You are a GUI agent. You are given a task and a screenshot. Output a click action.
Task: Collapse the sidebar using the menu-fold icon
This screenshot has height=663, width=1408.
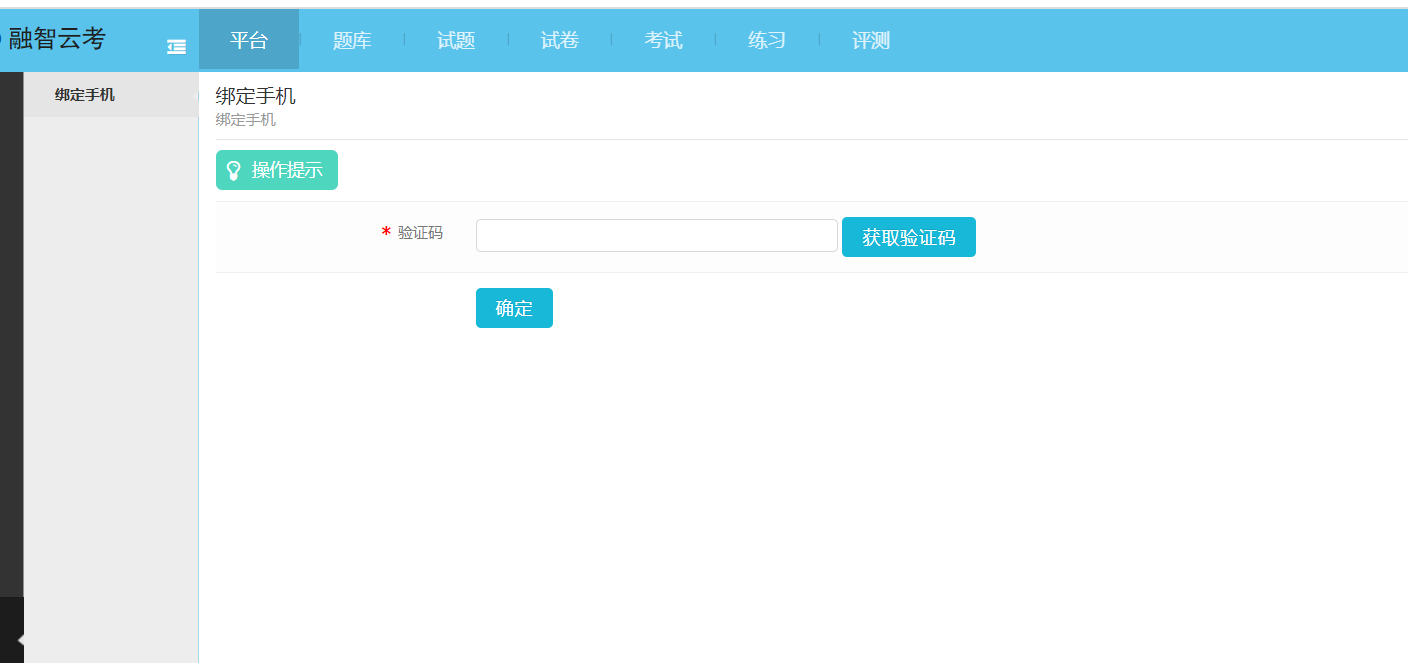(x=176, y=46)
